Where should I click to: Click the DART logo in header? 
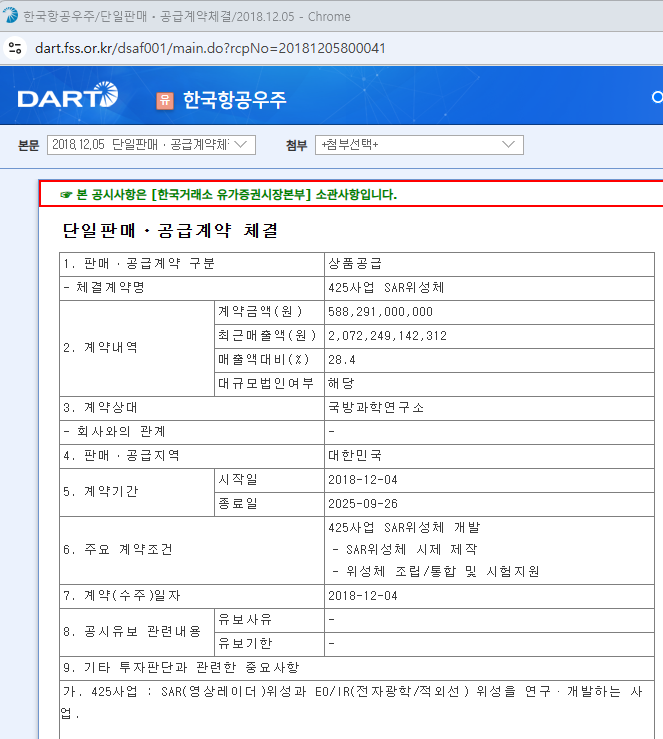tap(68, 95)
